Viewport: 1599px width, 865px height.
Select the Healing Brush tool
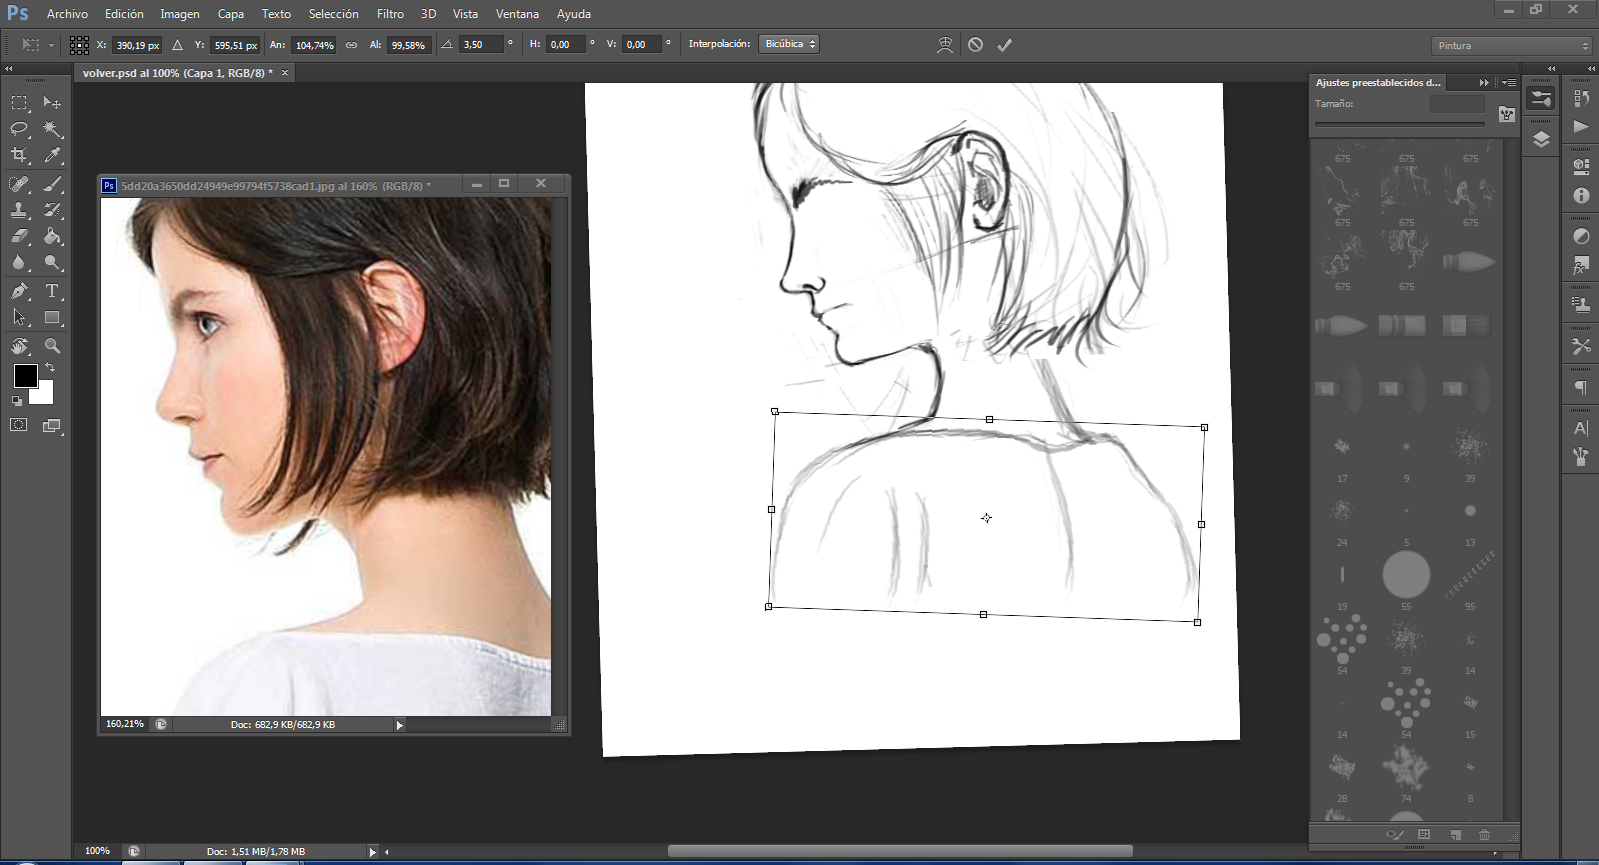click(19, 184)
